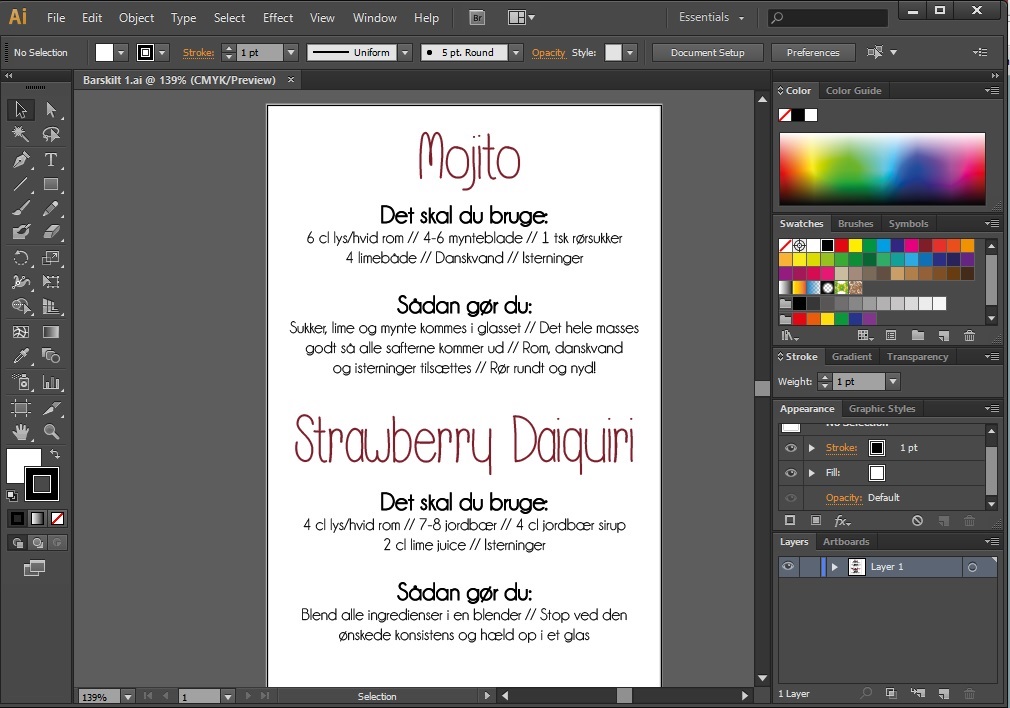
Task: Click the Preferences button
Action: 812,53
